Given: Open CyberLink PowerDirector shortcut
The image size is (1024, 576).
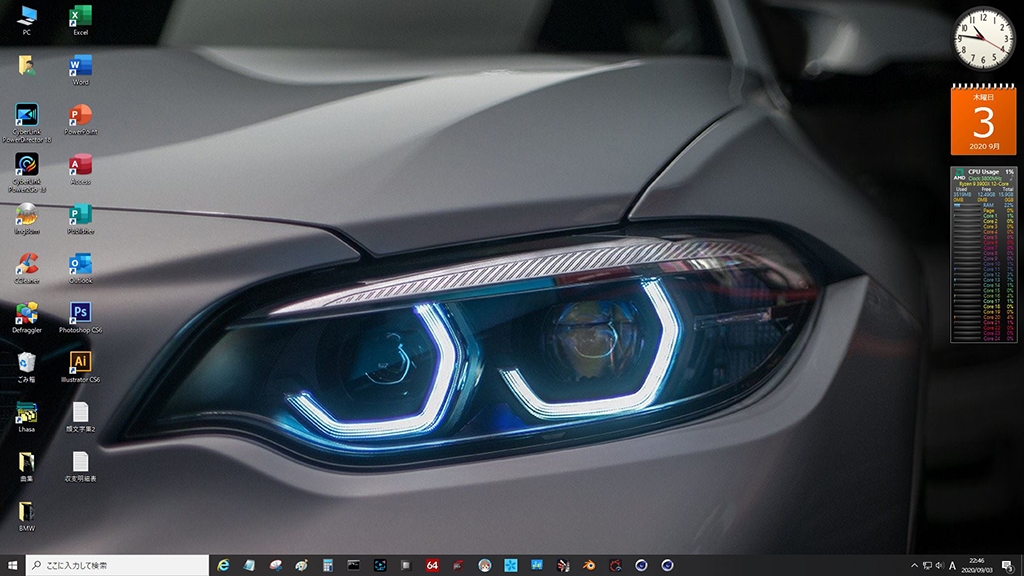Looking at the screenshot, I should (x=27, y=123).
